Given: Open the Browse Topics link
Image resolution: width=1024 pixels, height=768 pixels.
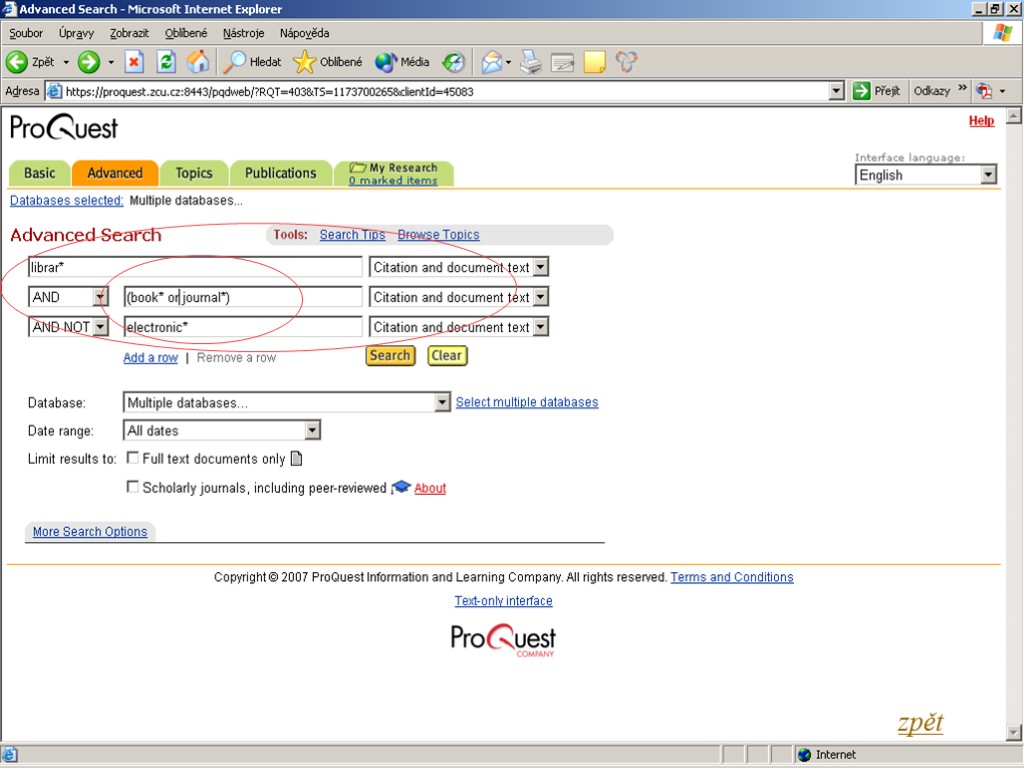Looking at the screenshot, I should pos(438,234).
